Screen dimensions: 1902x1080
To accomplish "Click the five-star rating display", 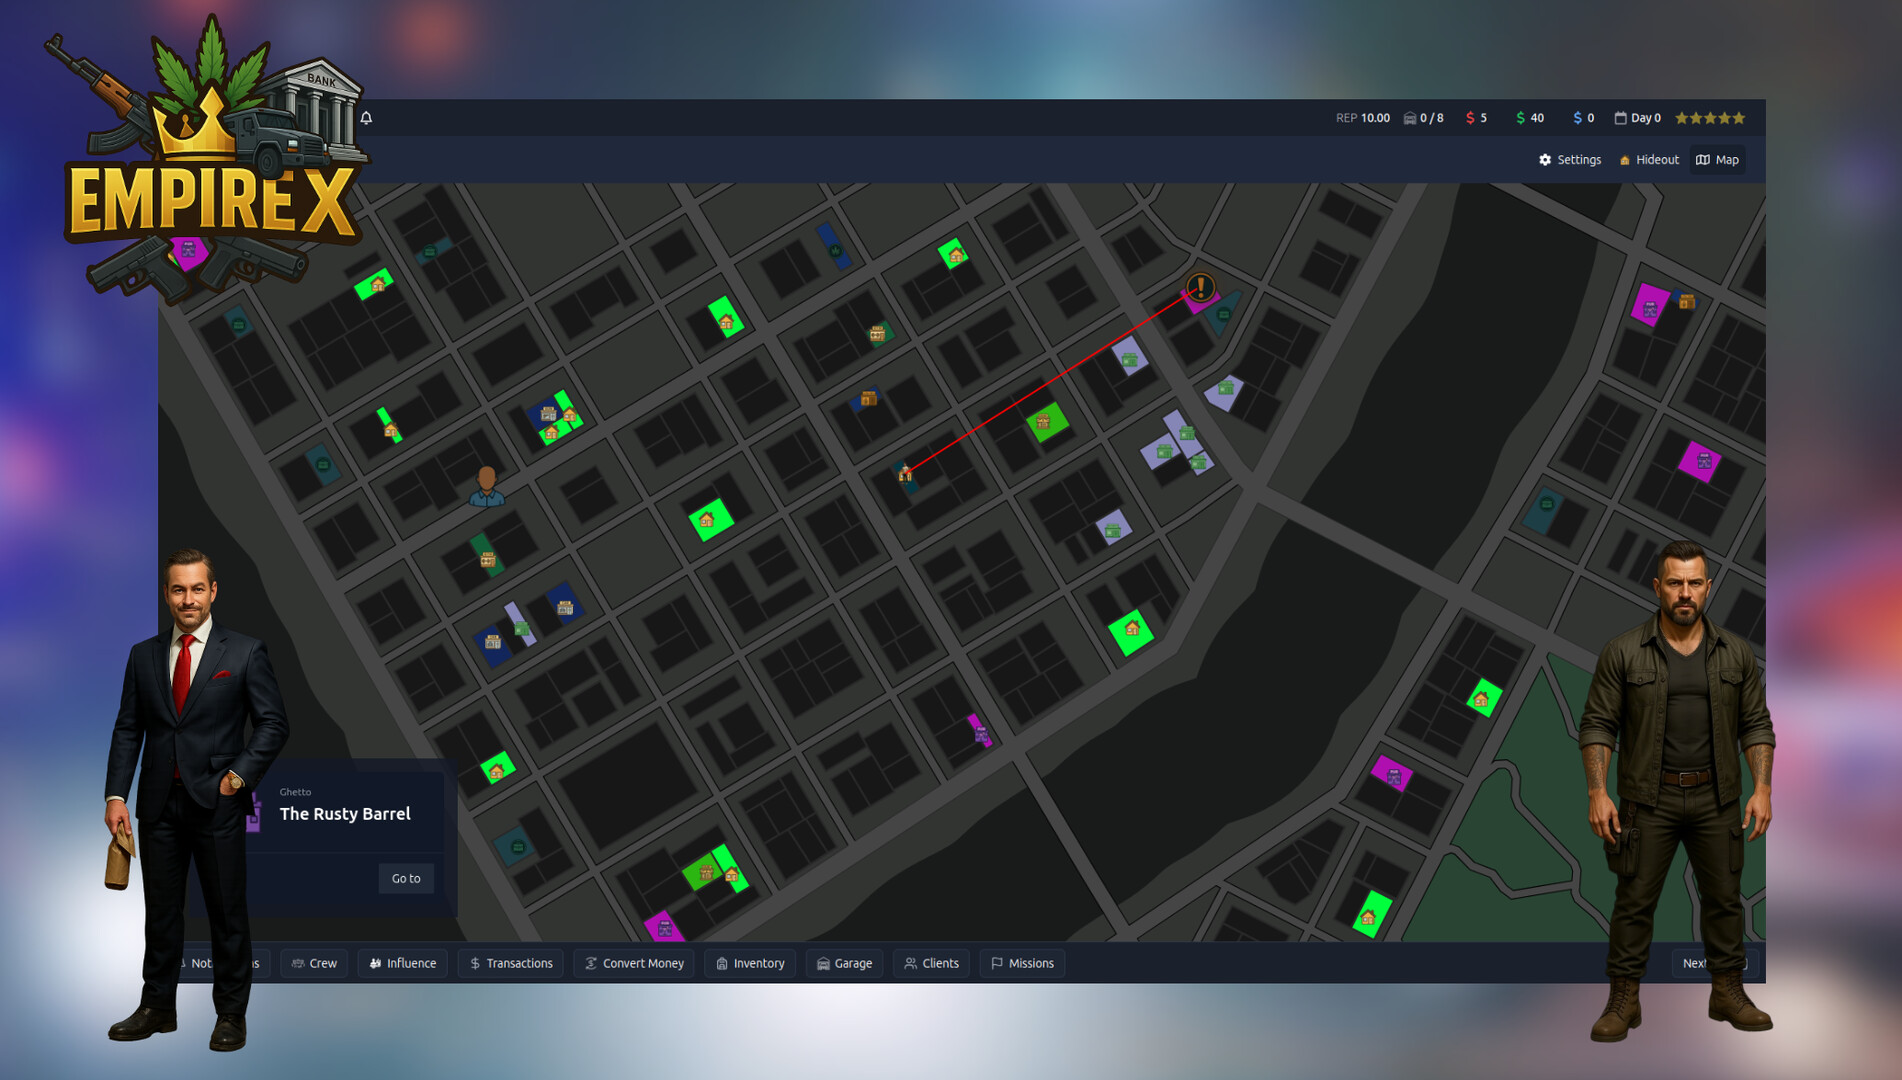I will point(1710,118).
